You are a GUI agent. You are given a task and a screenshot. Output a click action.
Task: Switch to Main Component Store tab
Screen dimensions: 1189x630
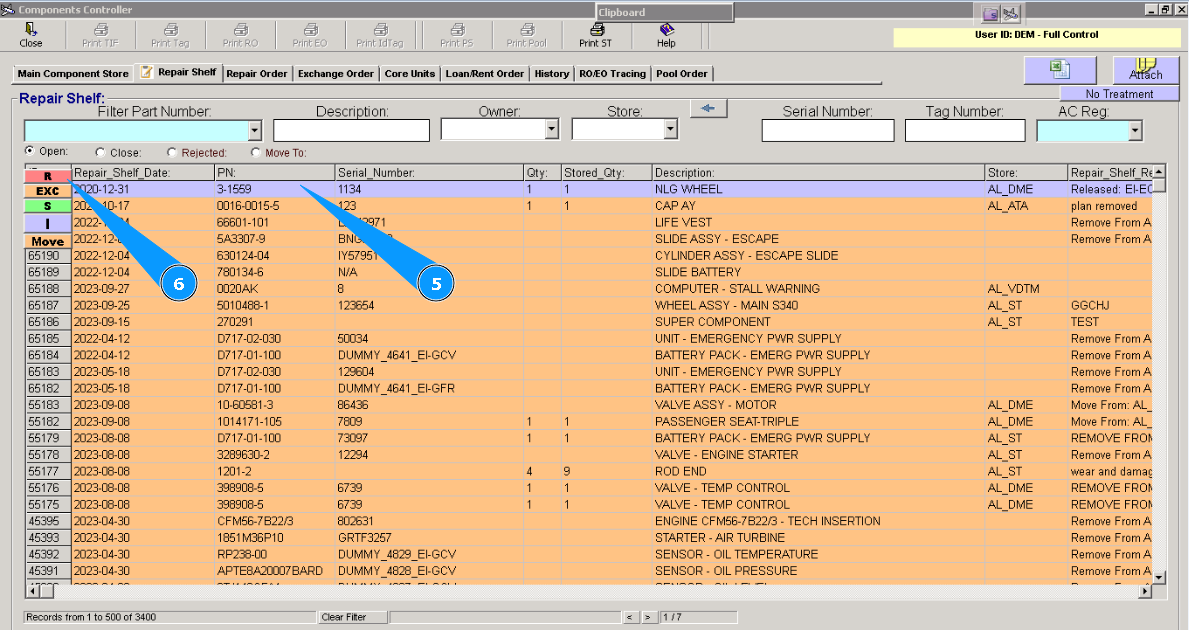click(73, 74)
